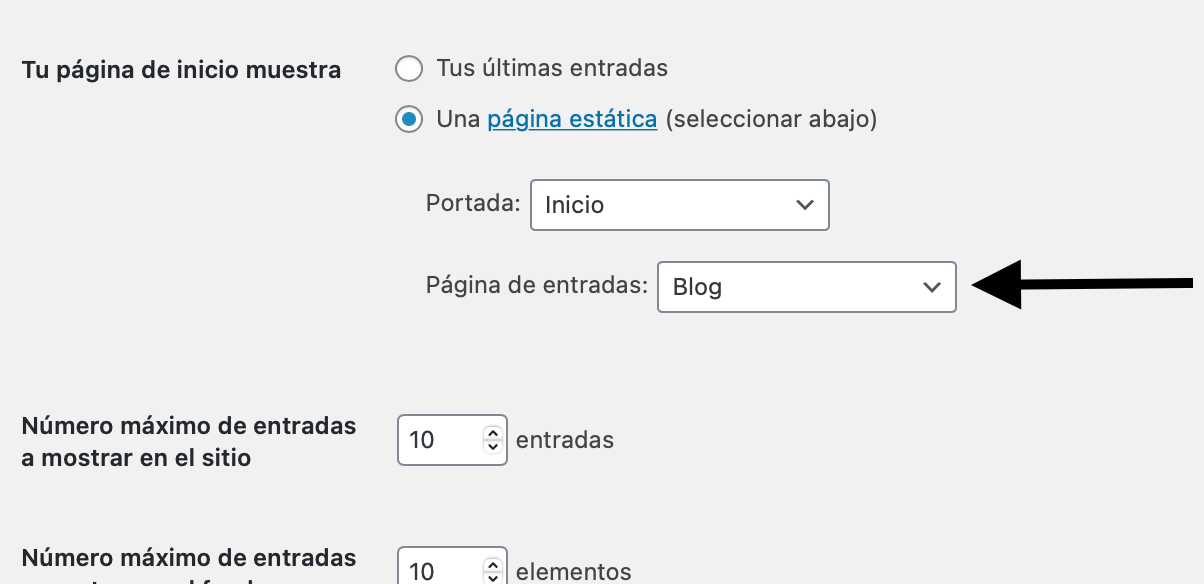This screenshot has height=584, width=1204.
Task: Click the 'Portada:' field label
Action: [474, 204]
